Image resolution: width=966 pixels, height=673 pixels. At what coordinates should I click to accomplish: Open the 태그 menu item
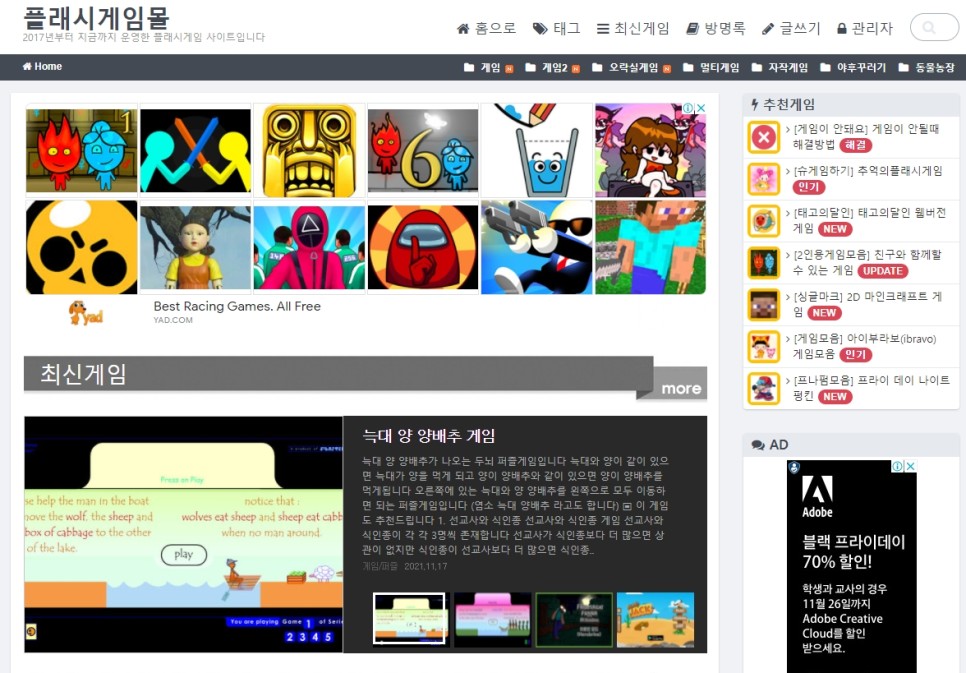point(557,28)
